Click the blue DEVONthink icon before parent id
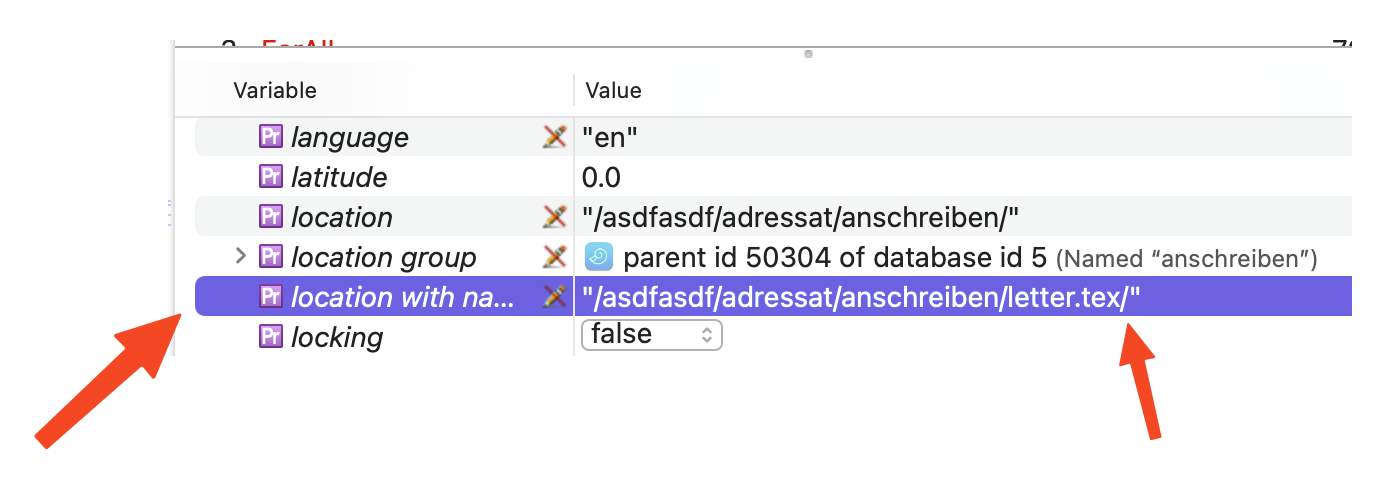1392x483 pixels. (598, 257)
